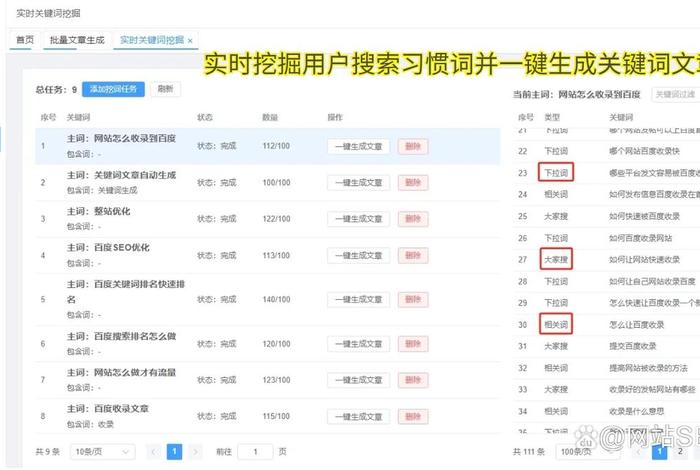This screenshot has height=470, width=700.
Task: Delete the 百度SEO优化 task
Action: 413,255
